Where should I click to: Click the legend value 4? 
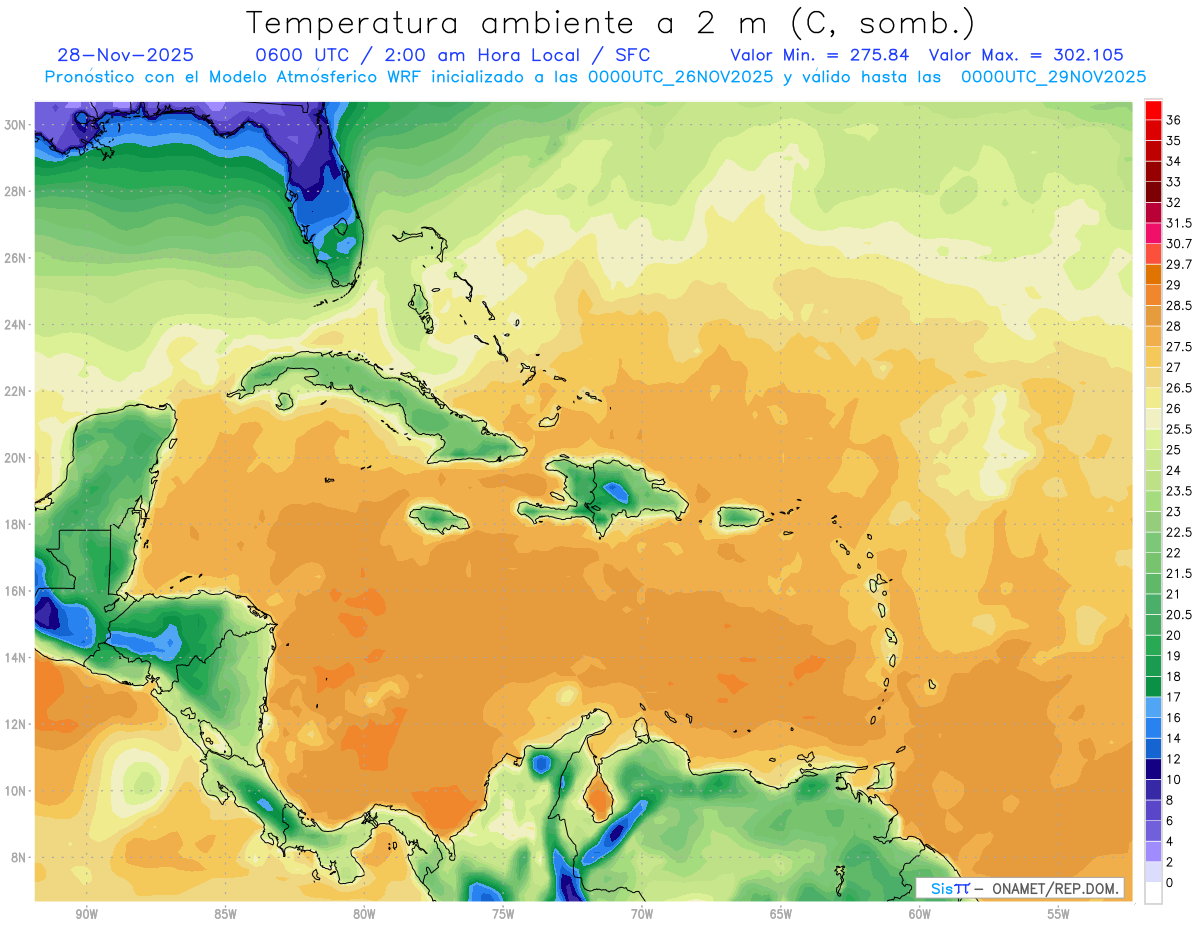1170,841
